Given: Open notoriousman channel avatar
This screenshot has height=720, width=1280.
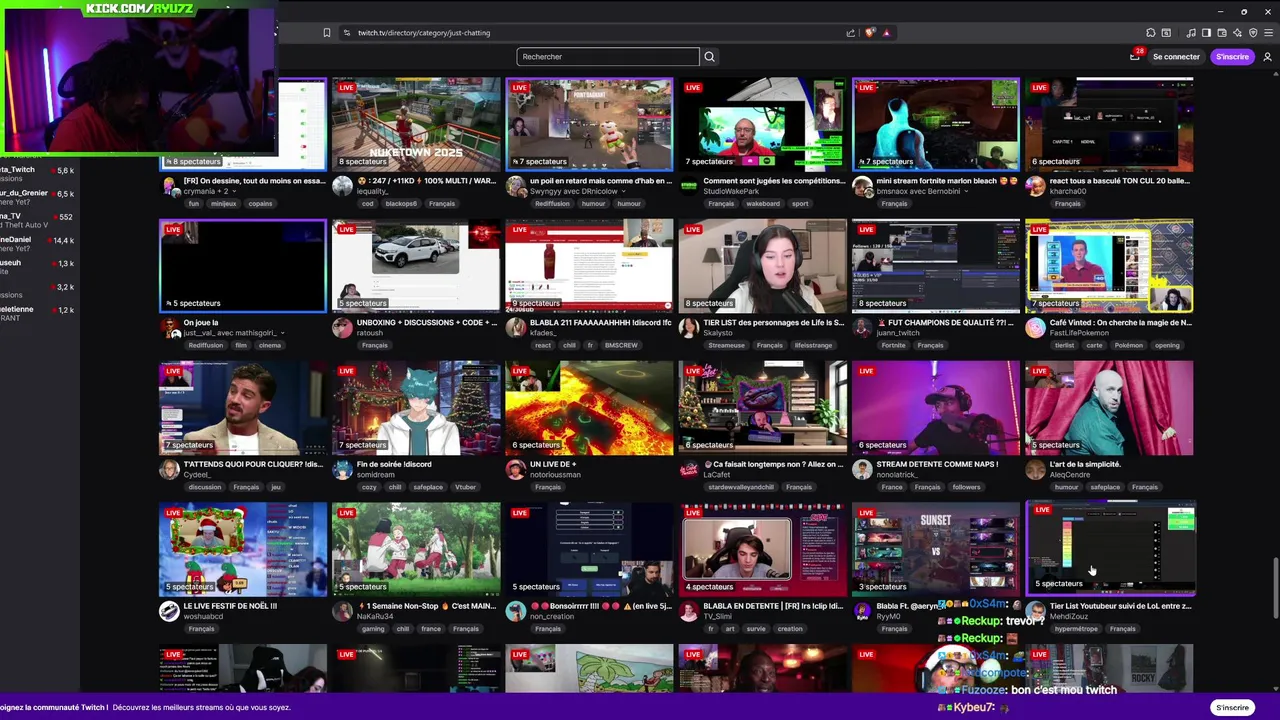Looking at the screenshot, I should click(x=516, y=469).
